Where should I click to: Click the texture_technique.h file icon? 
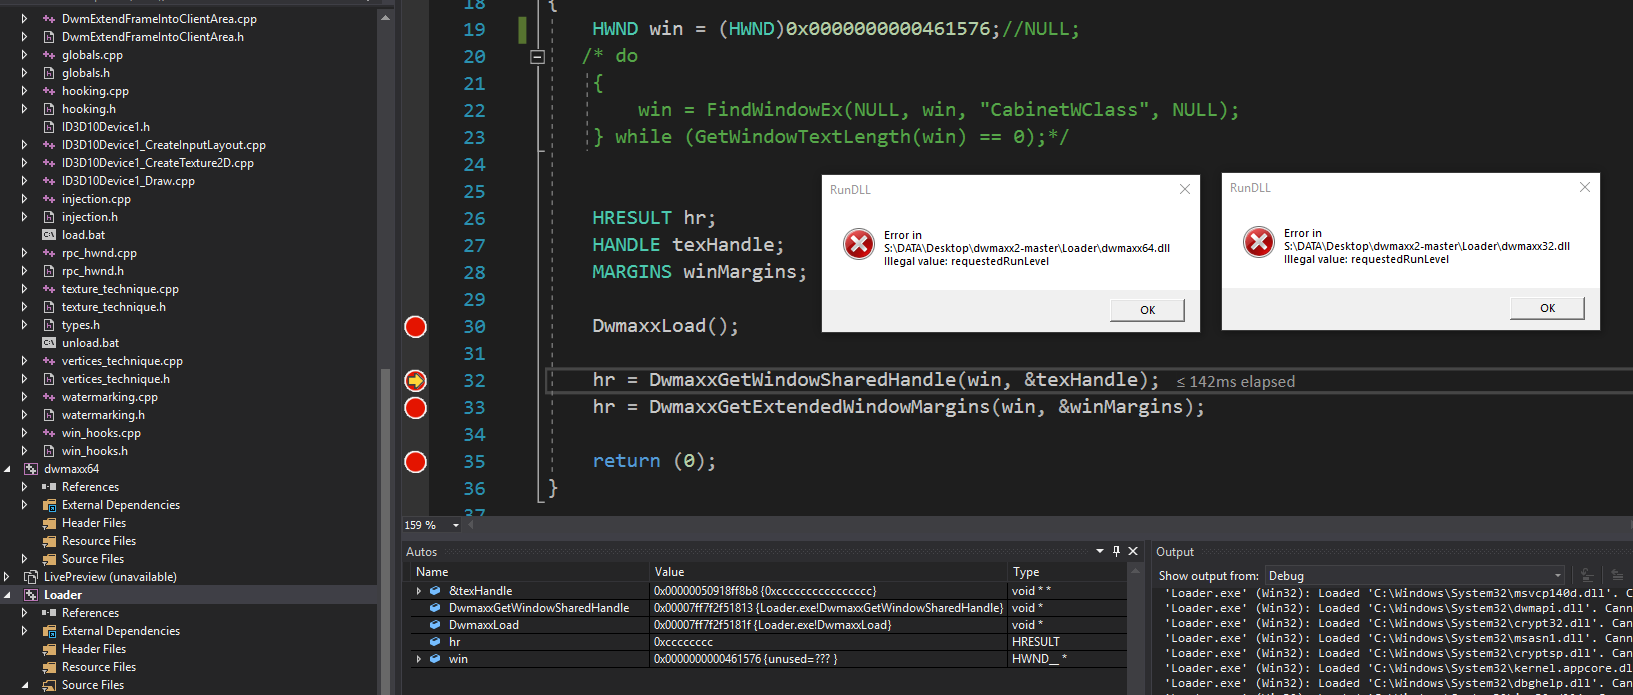(49, 307)
